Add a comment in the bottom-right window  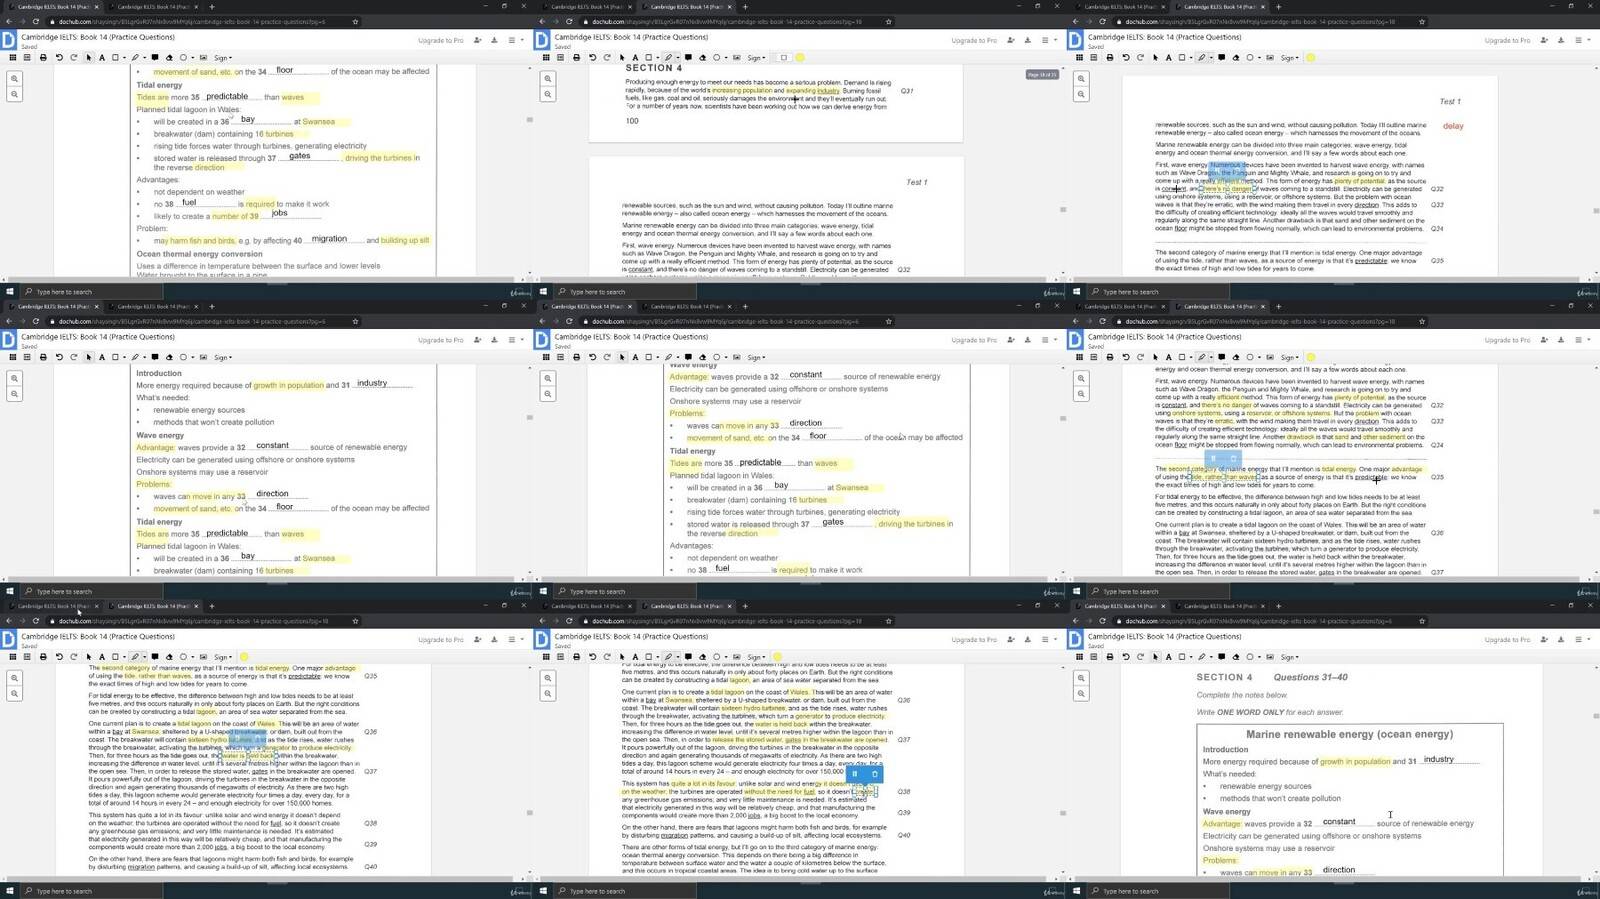1221,657
